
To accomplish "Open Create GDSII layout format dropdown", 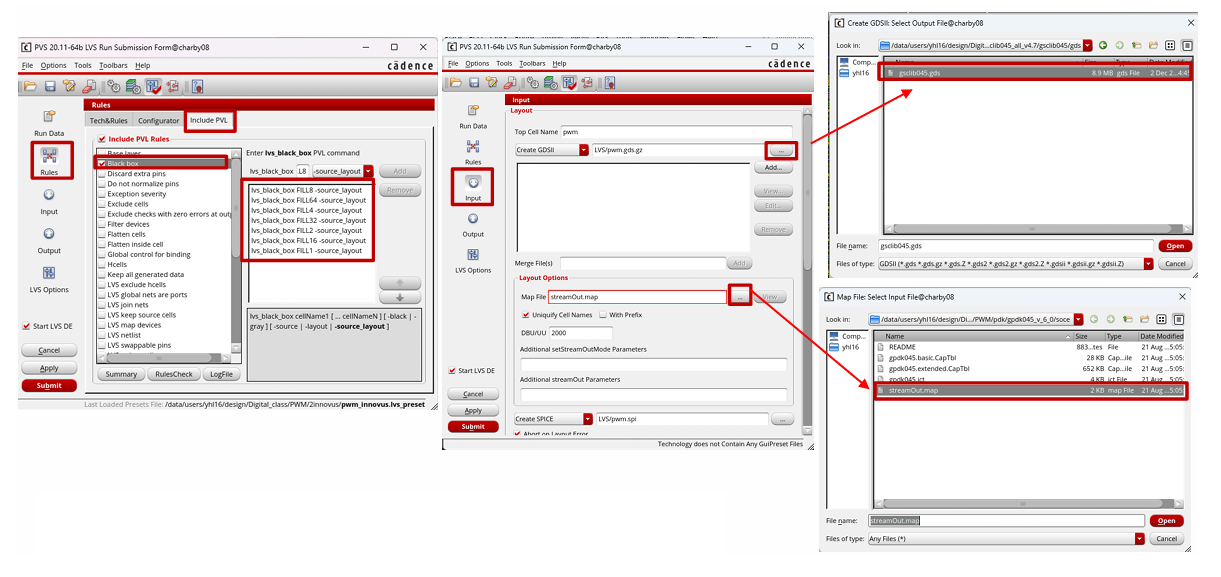I will (x=584, y=150).
